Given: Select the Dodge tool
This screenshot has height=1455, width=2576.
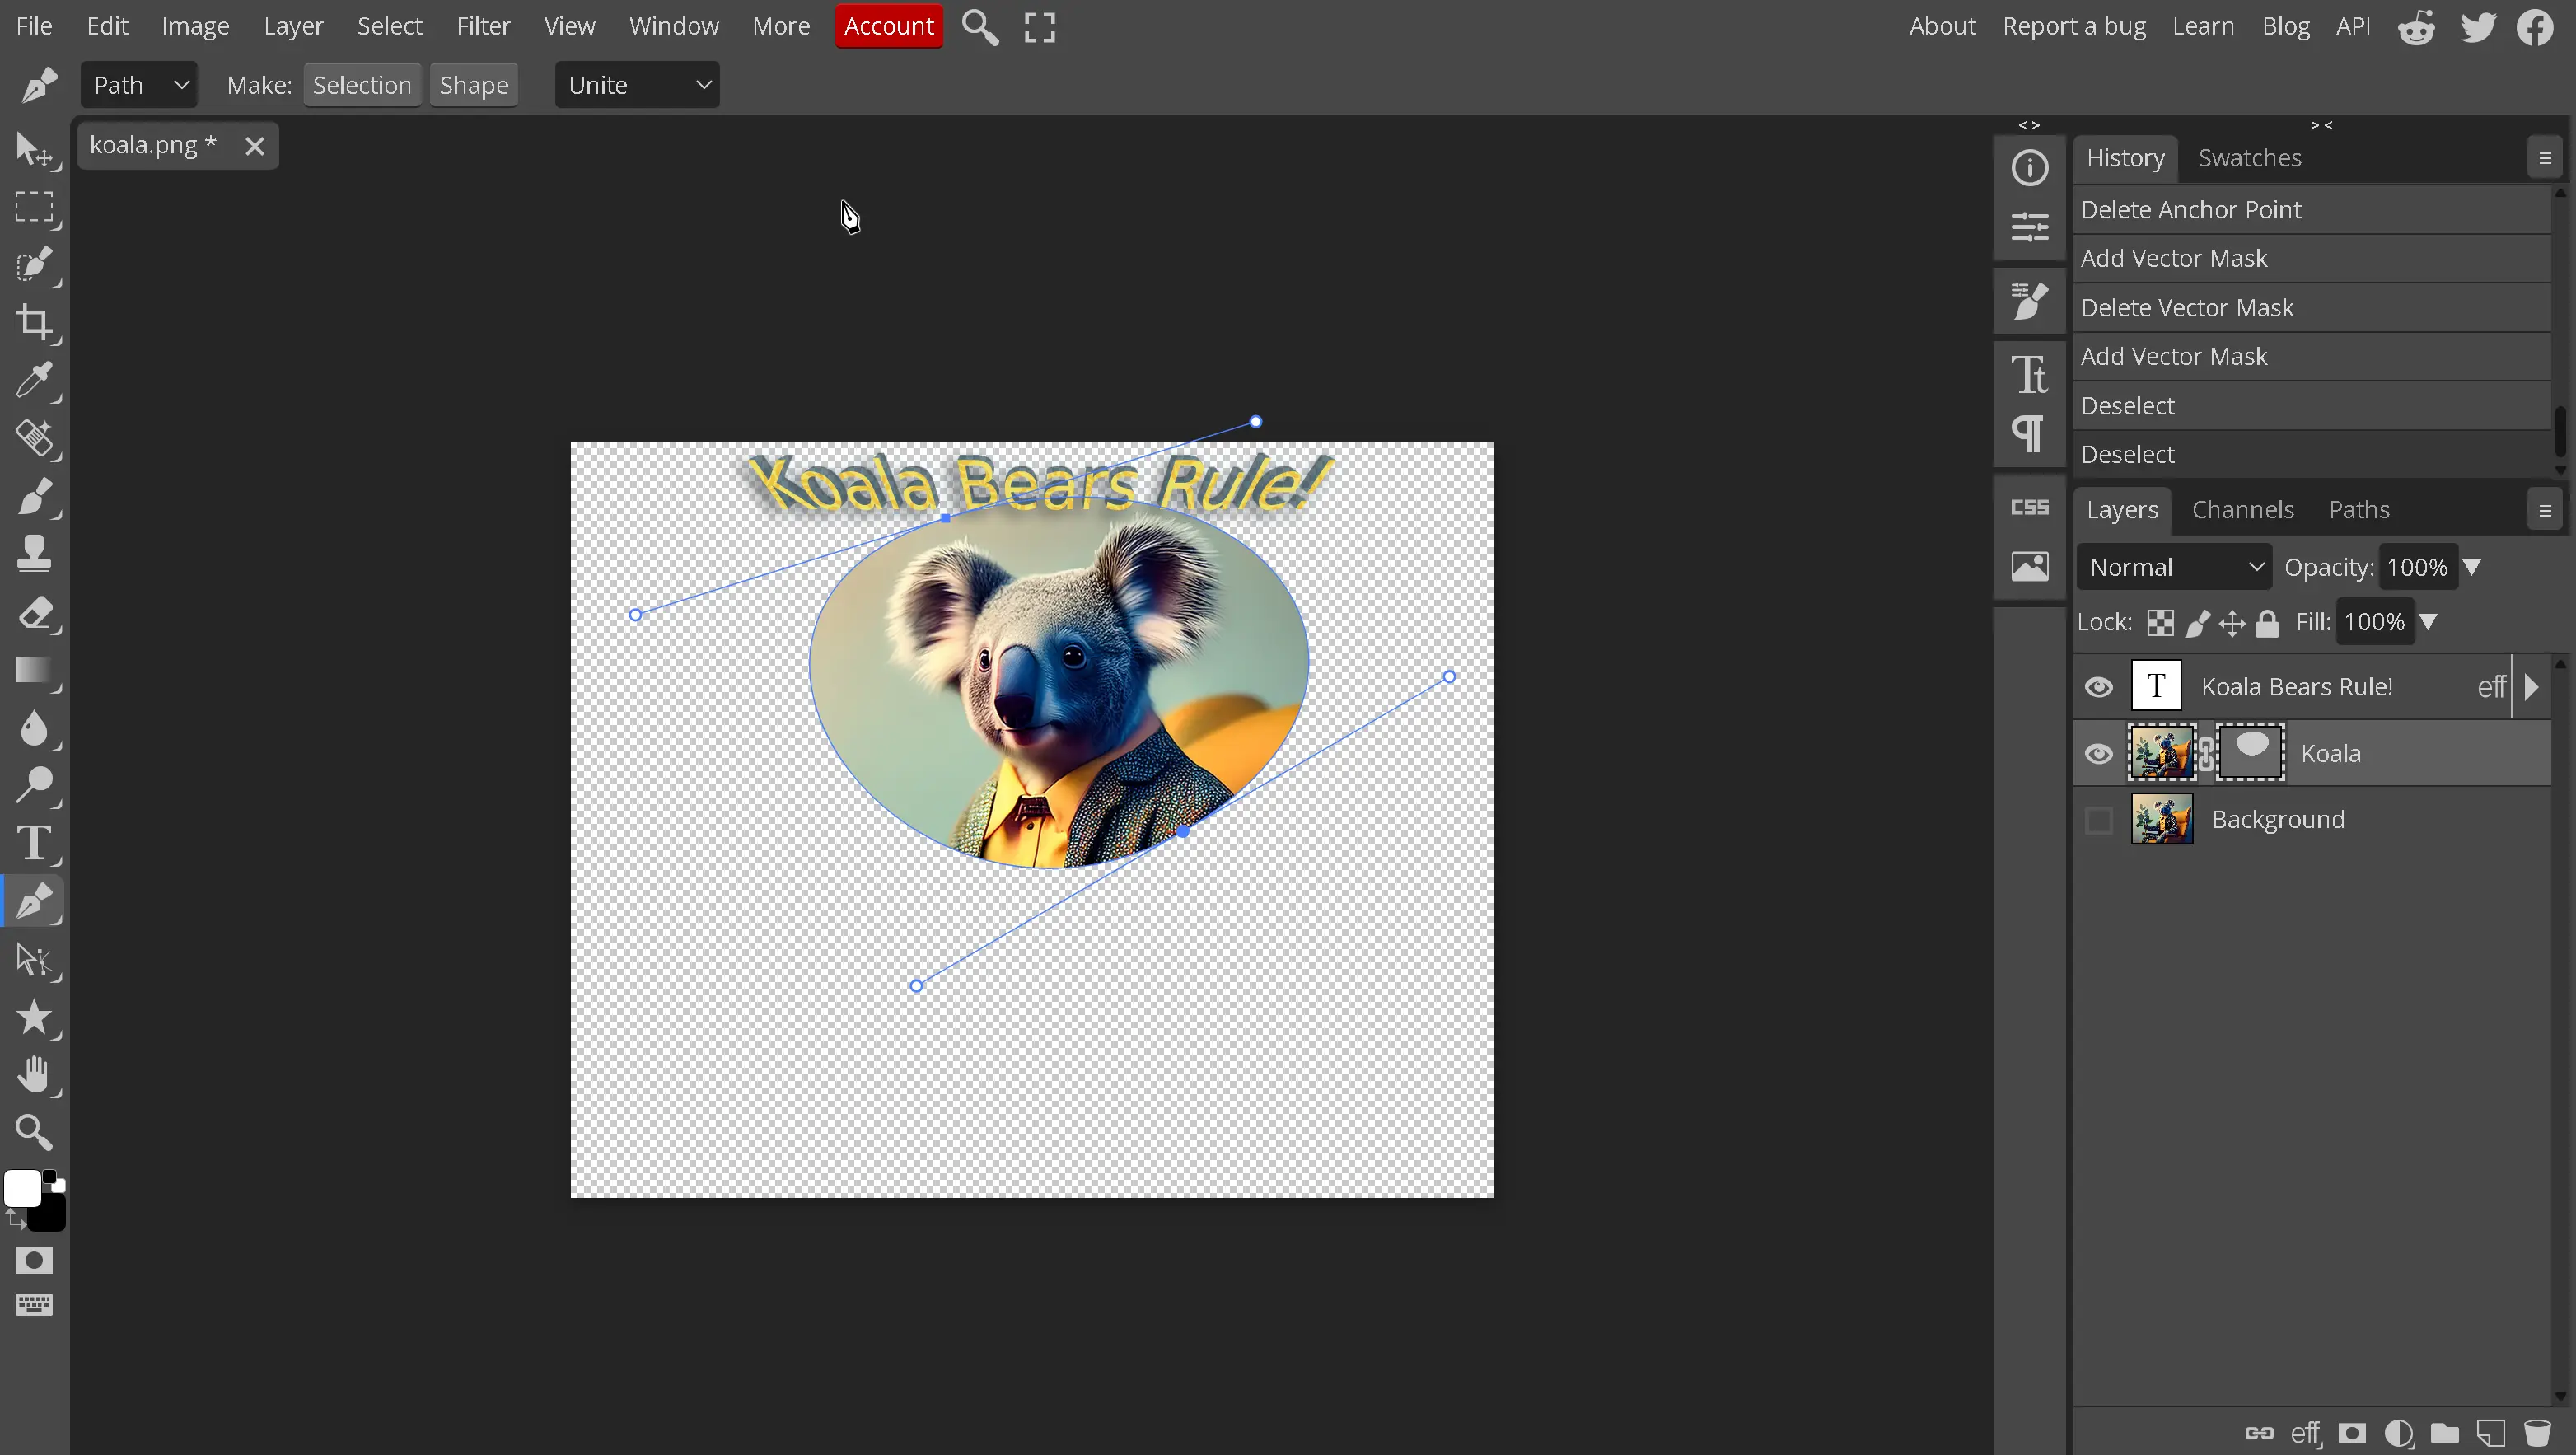Looking at the screenshot, I should click(34, 786).
